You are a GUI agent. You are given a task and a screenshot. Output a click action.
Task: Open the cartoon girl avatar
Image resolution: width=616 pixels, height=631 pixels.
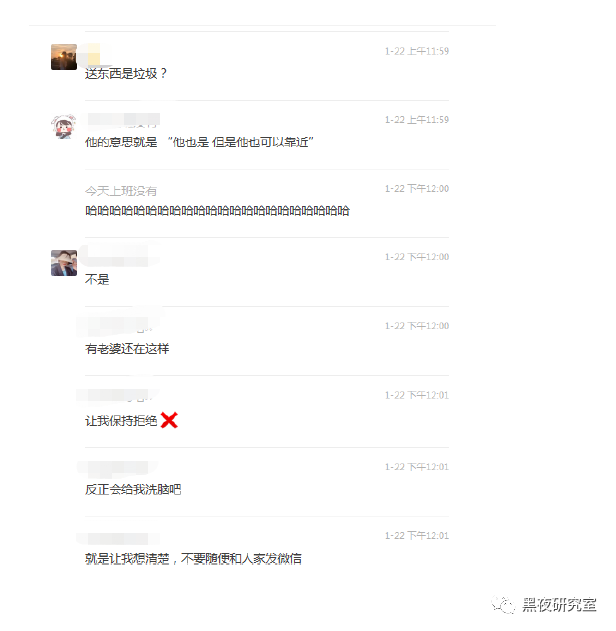coord(64,126)
